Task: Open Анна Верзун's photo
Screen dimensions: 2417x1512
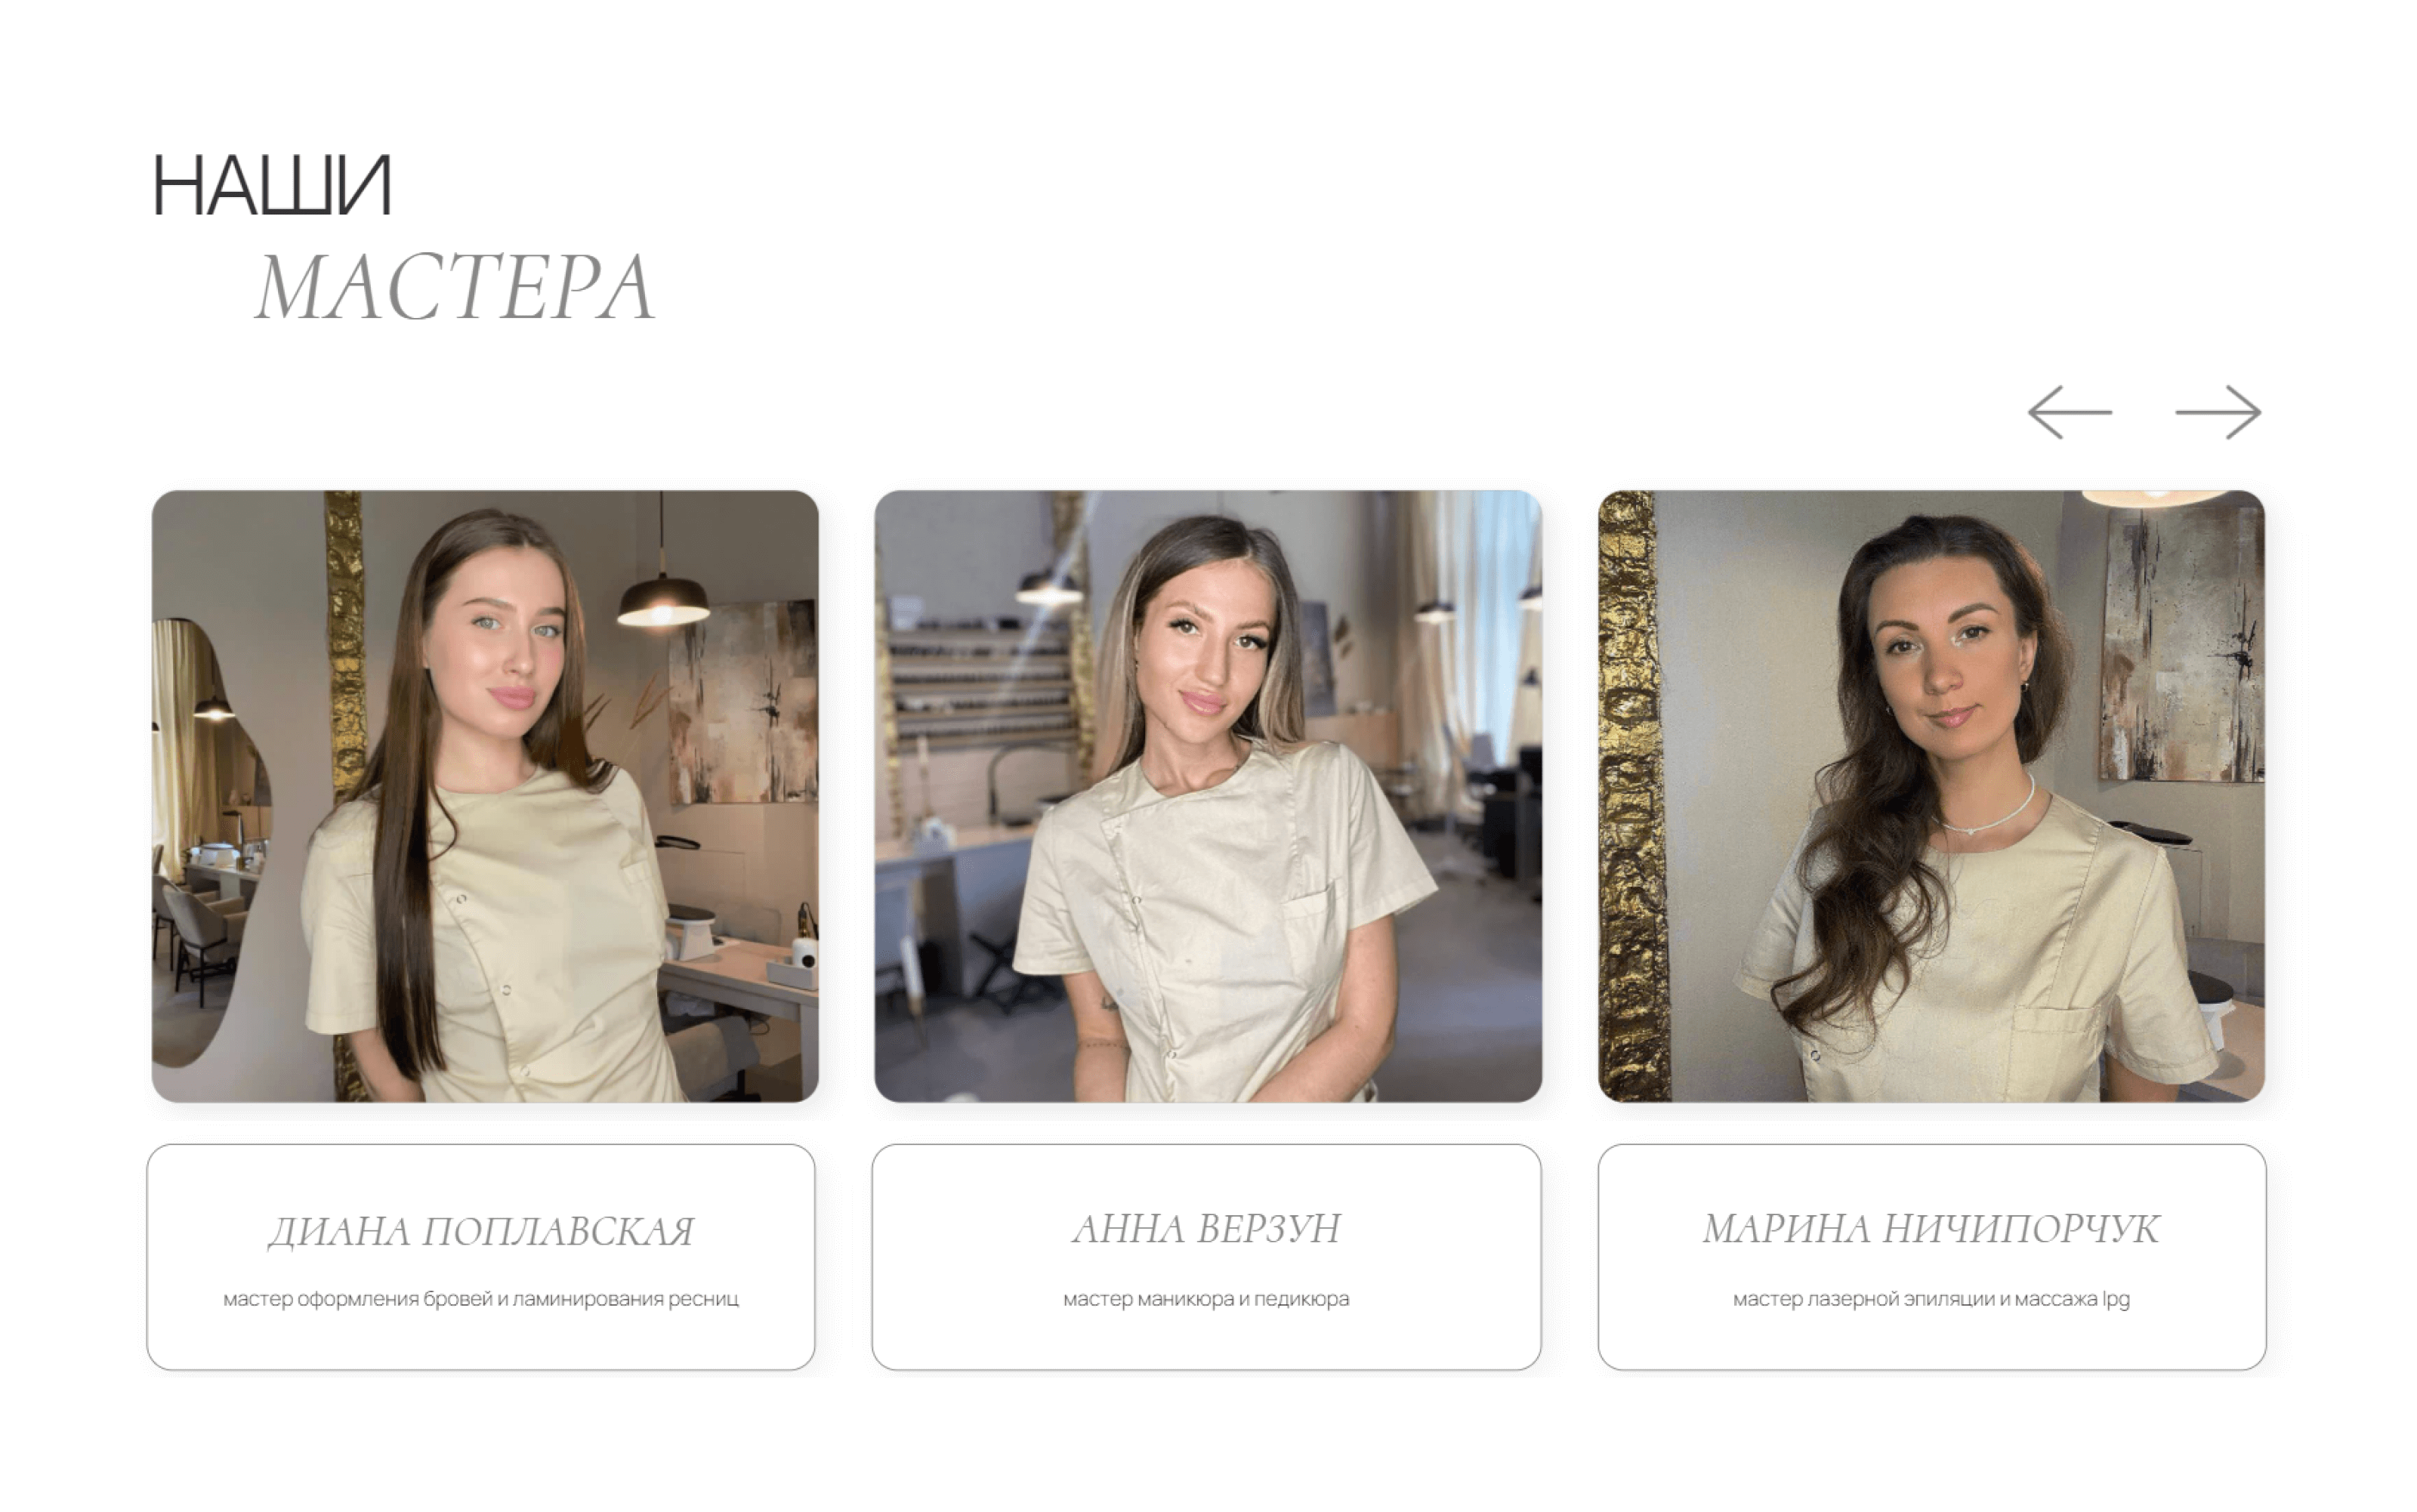Action: tap(1208, 796)
